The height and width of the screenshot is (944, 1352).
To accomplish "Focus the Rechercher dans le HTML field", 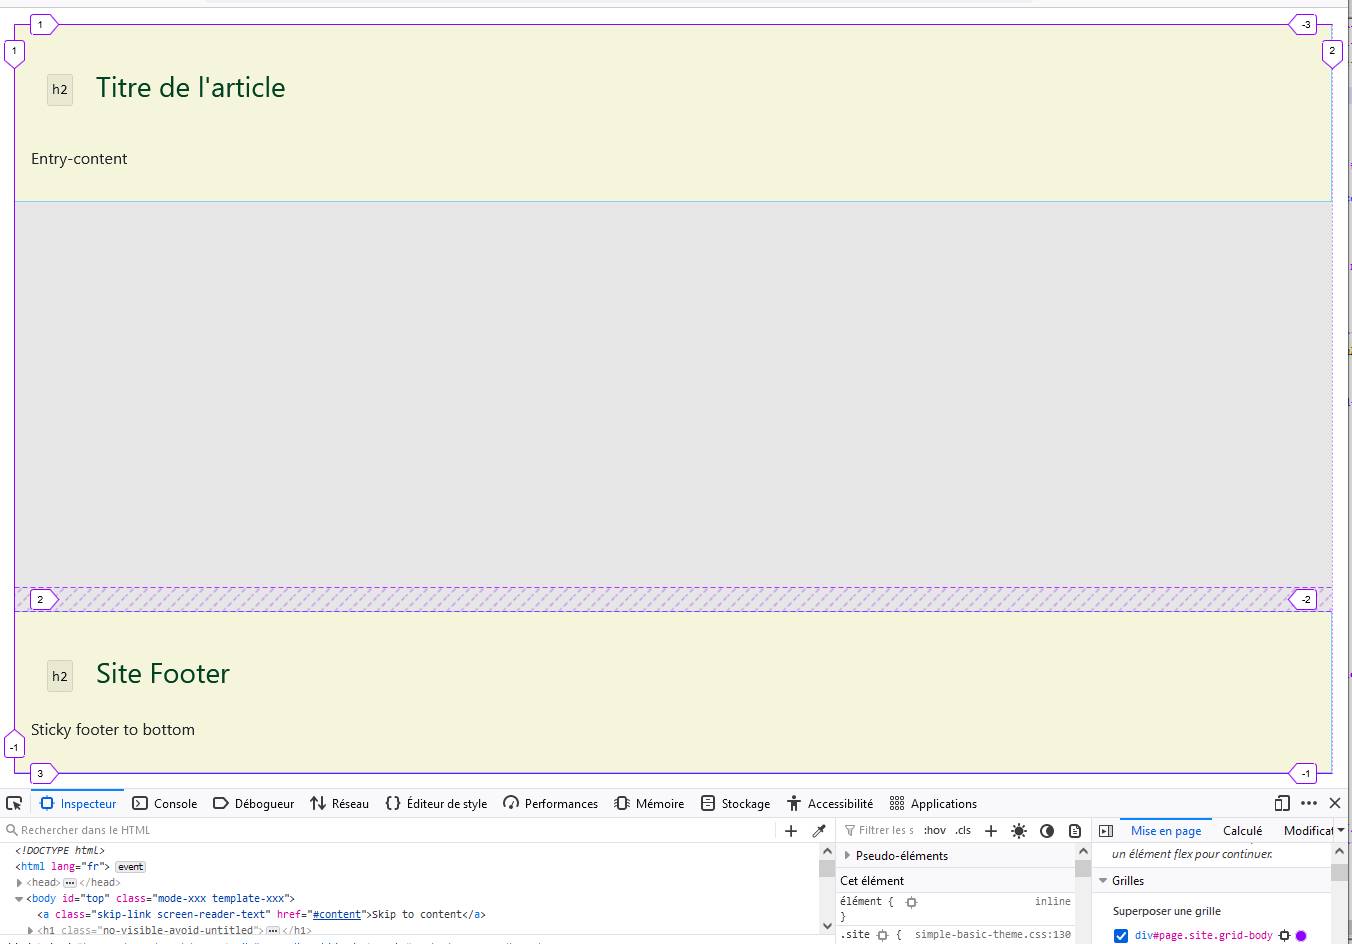I will click(x=390, y=830).
